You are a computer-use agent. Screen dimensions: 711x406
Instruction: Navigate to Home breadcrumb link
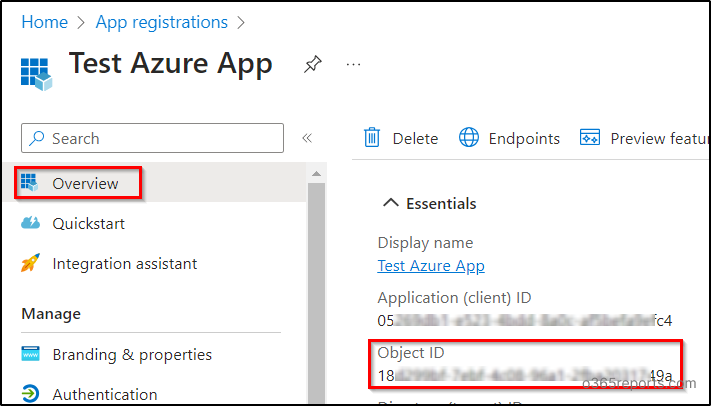[x=44, y=22]
